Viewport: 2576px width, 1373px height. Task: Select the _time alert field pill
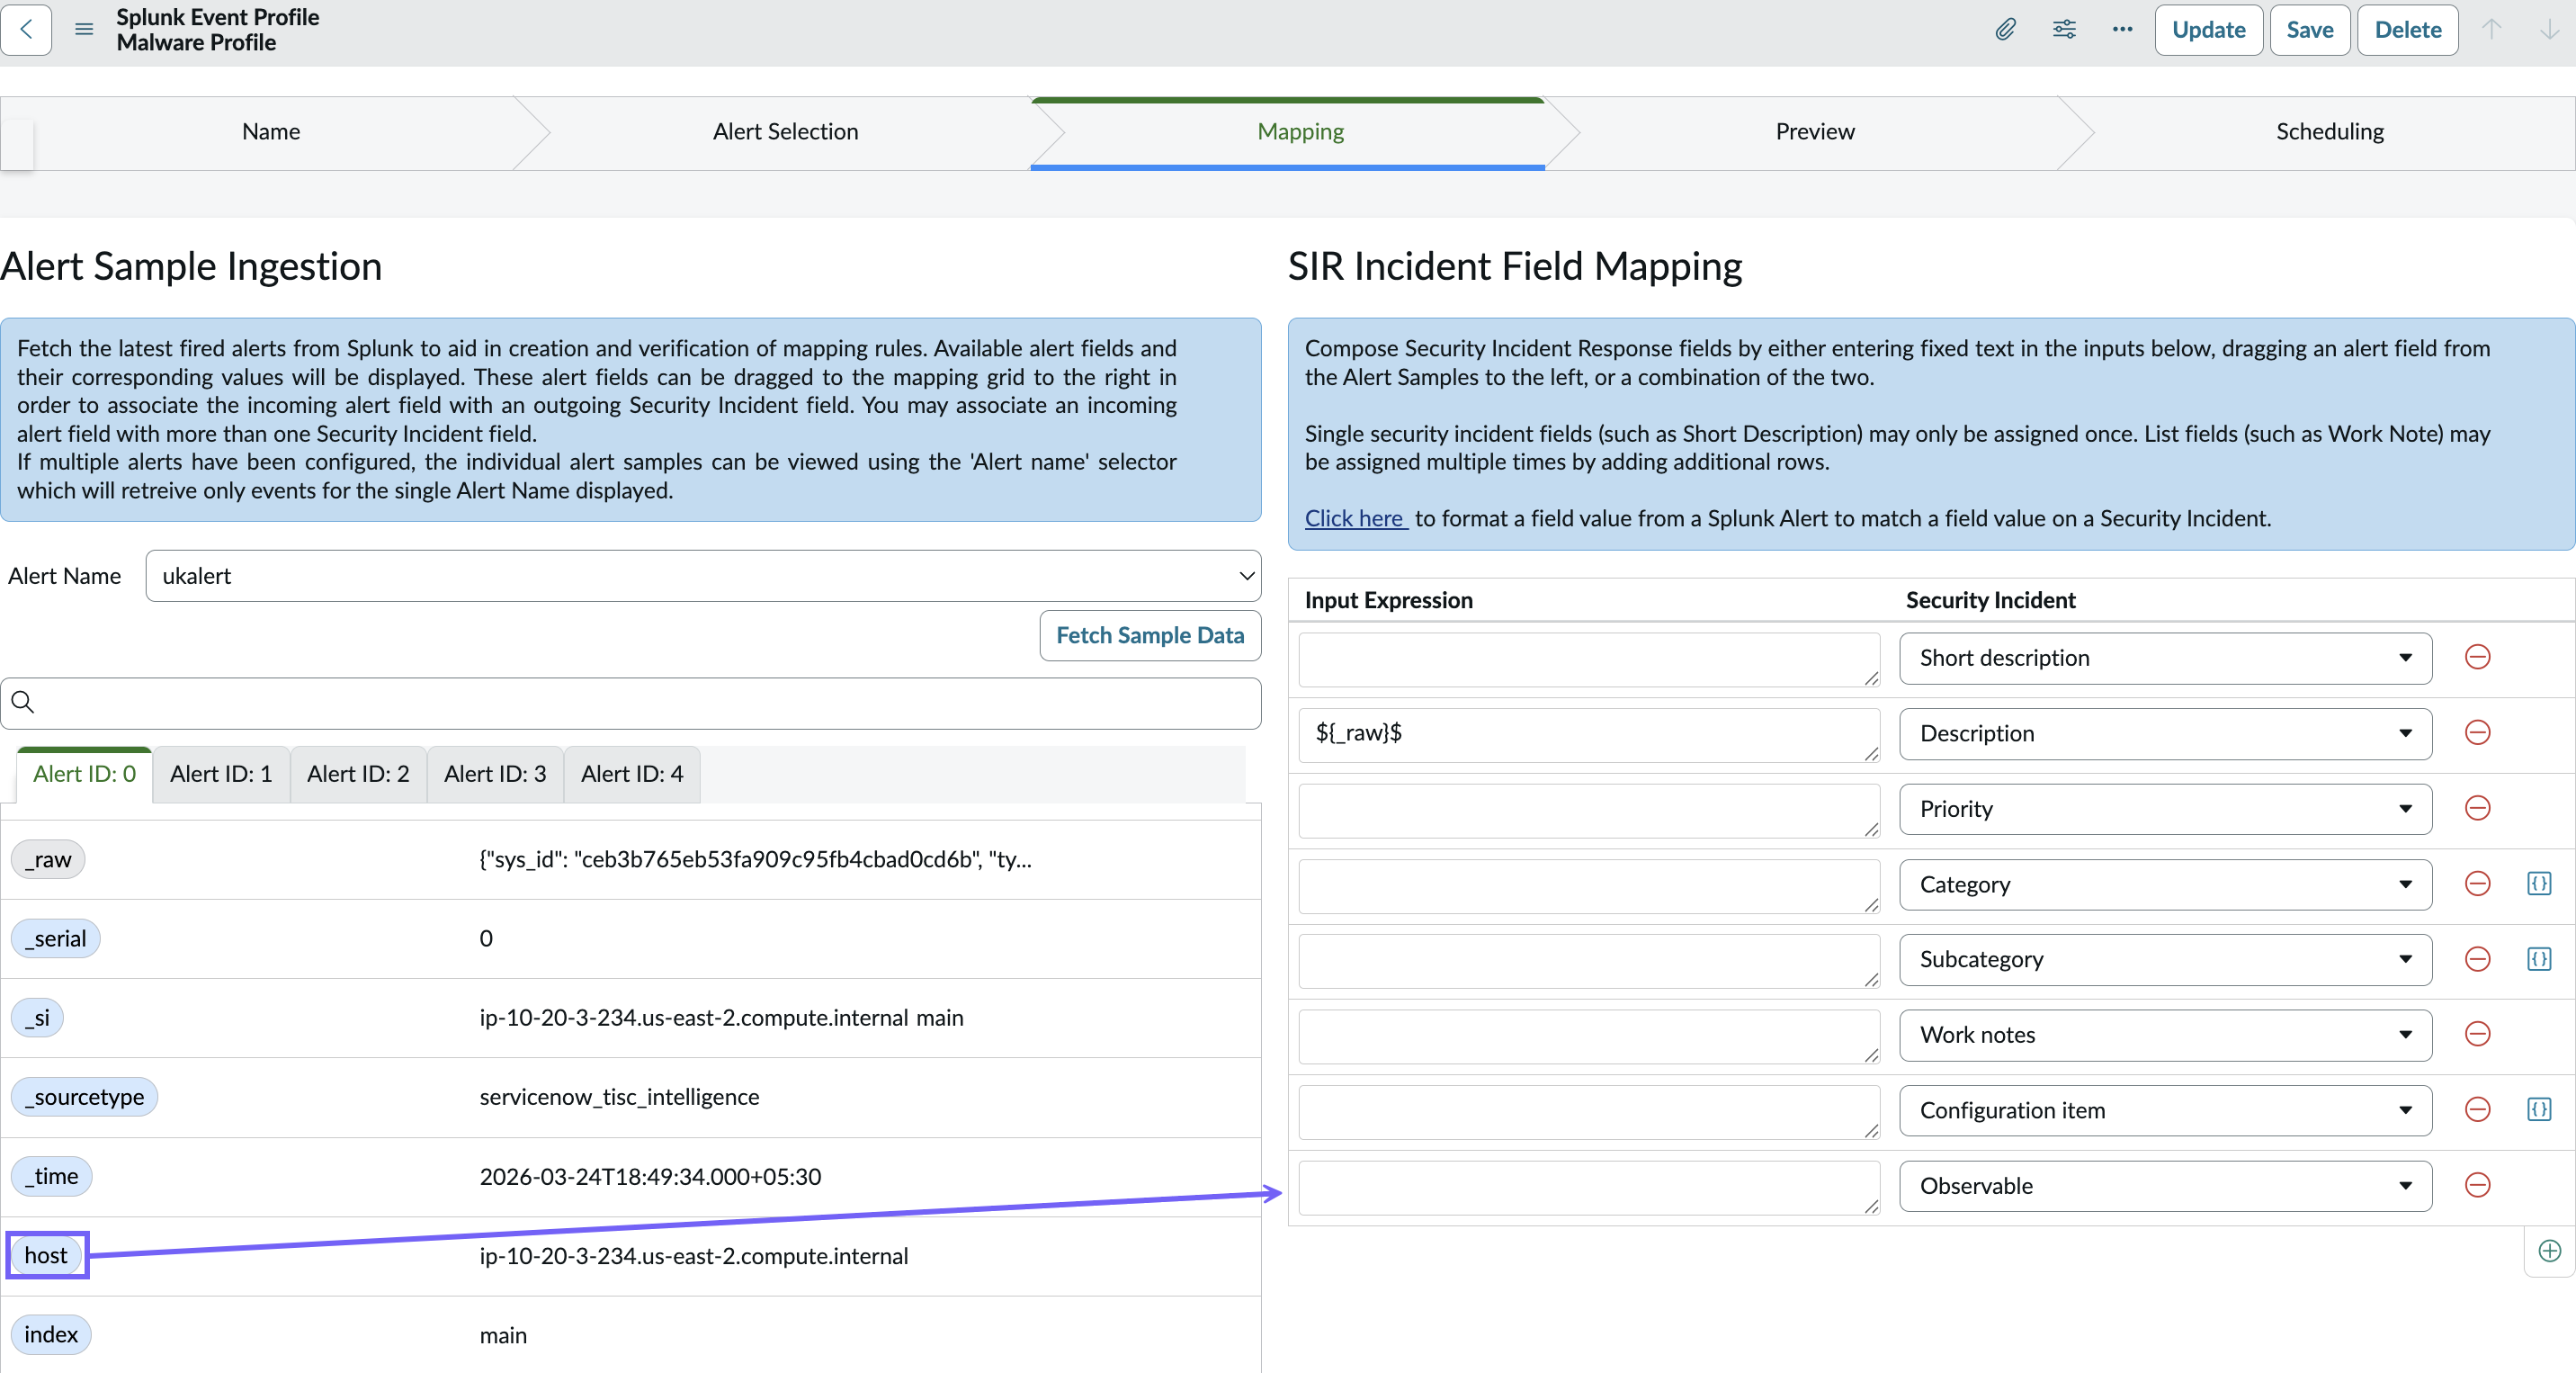coord(52,1177)
